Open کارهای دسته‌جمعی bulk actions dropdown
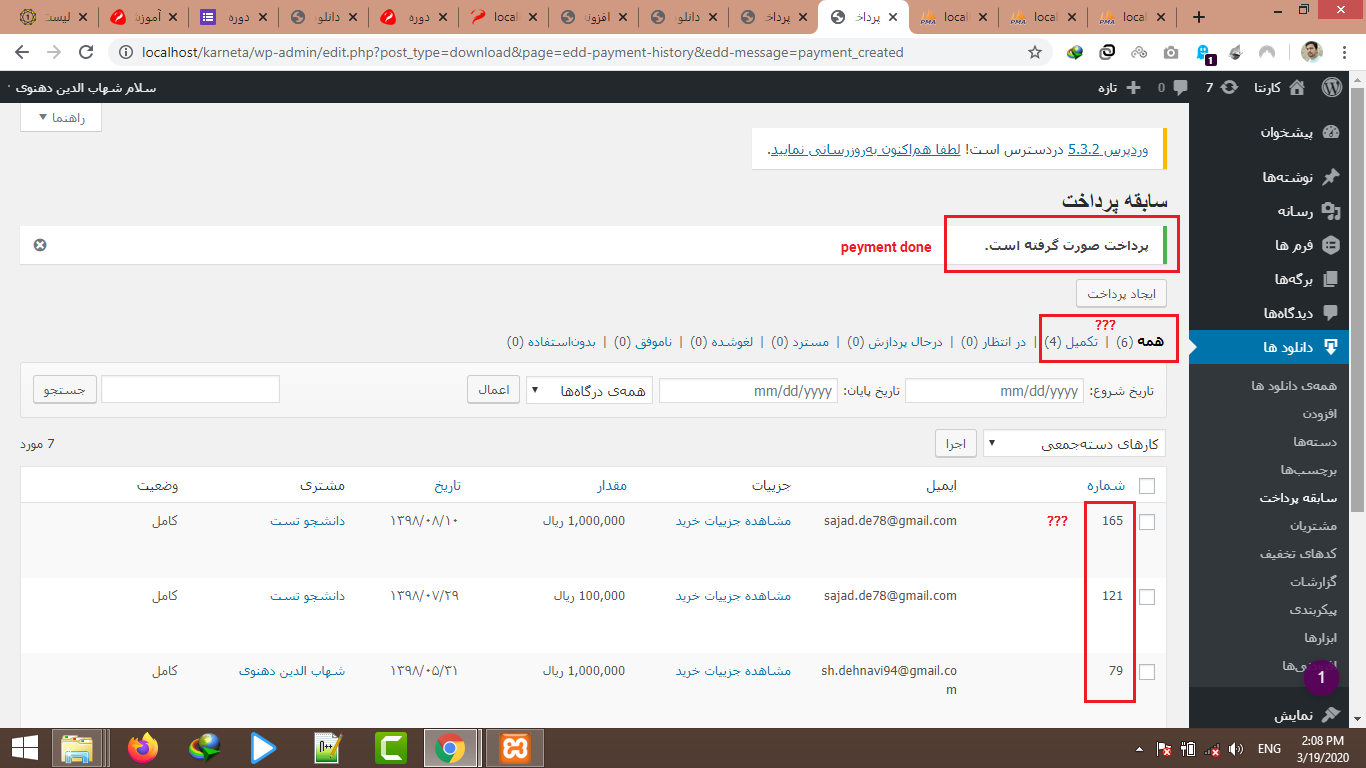The image size is (1366, 768). click(1075, 443)
